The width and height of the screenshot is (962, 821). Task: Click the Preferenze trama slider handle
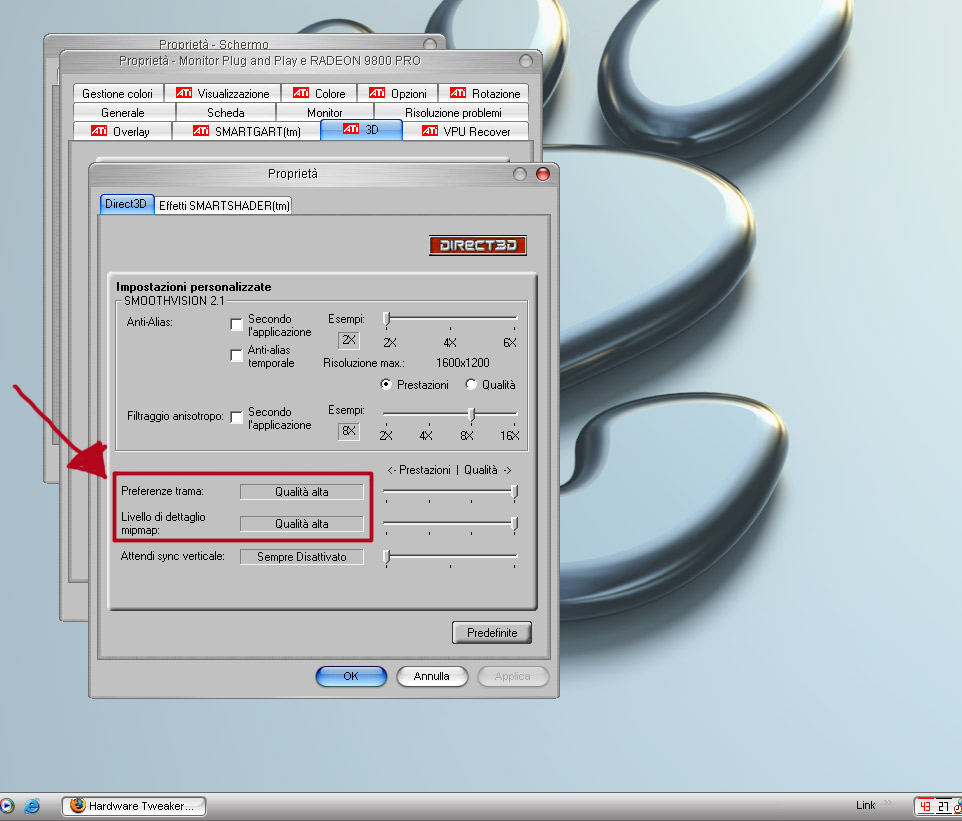(514, 491)
